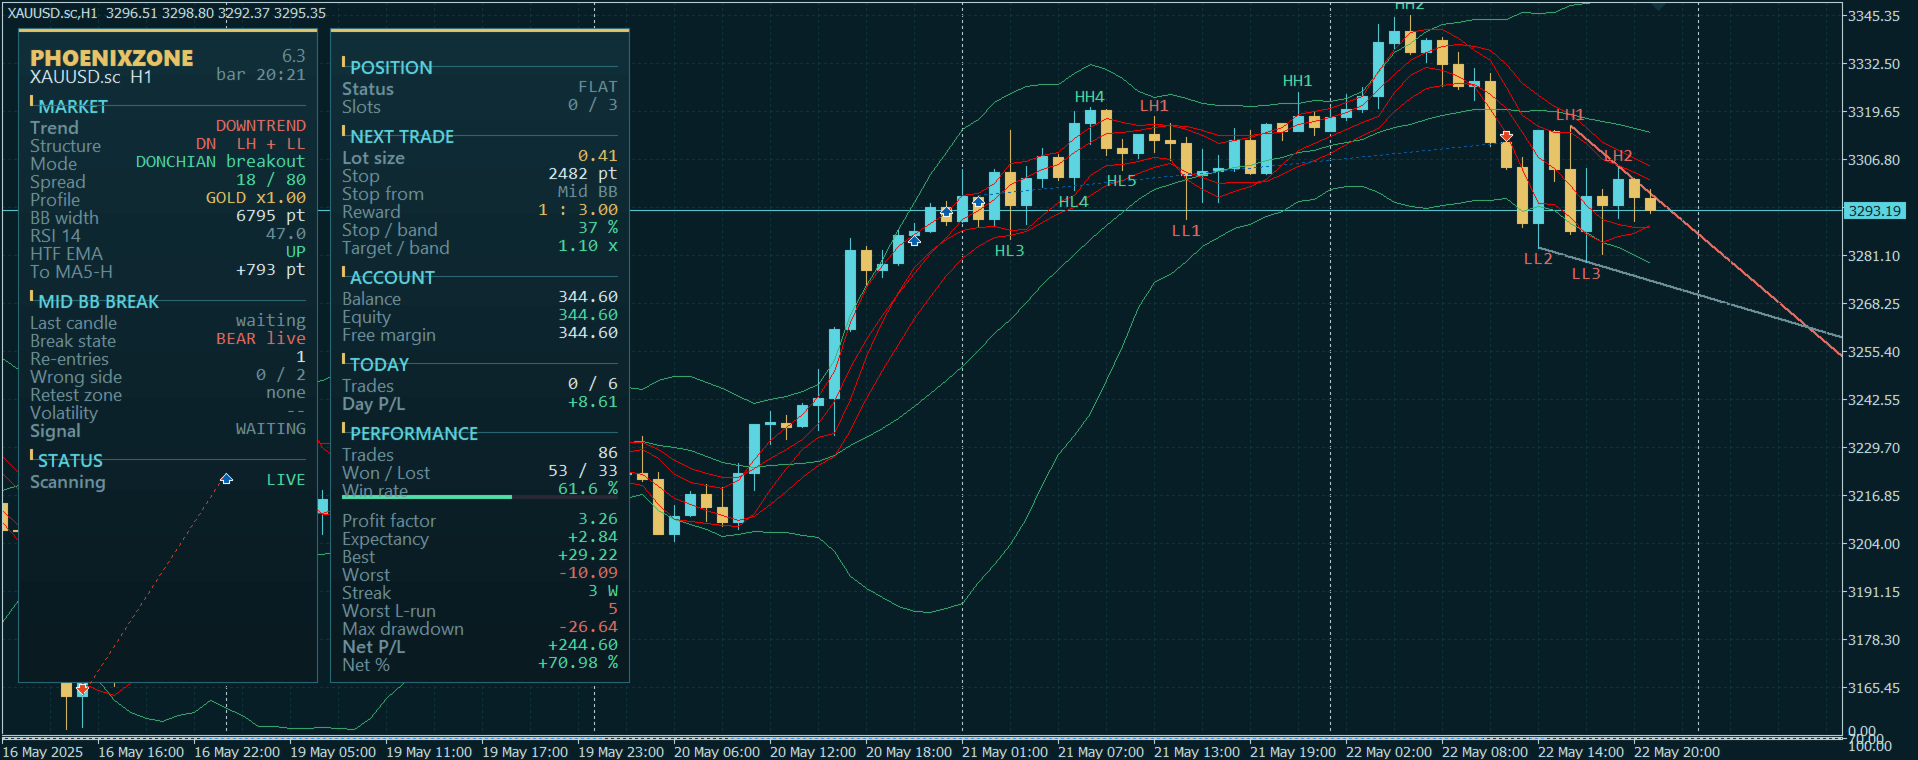Select the 20 May 12:00 time axis label

813,752
